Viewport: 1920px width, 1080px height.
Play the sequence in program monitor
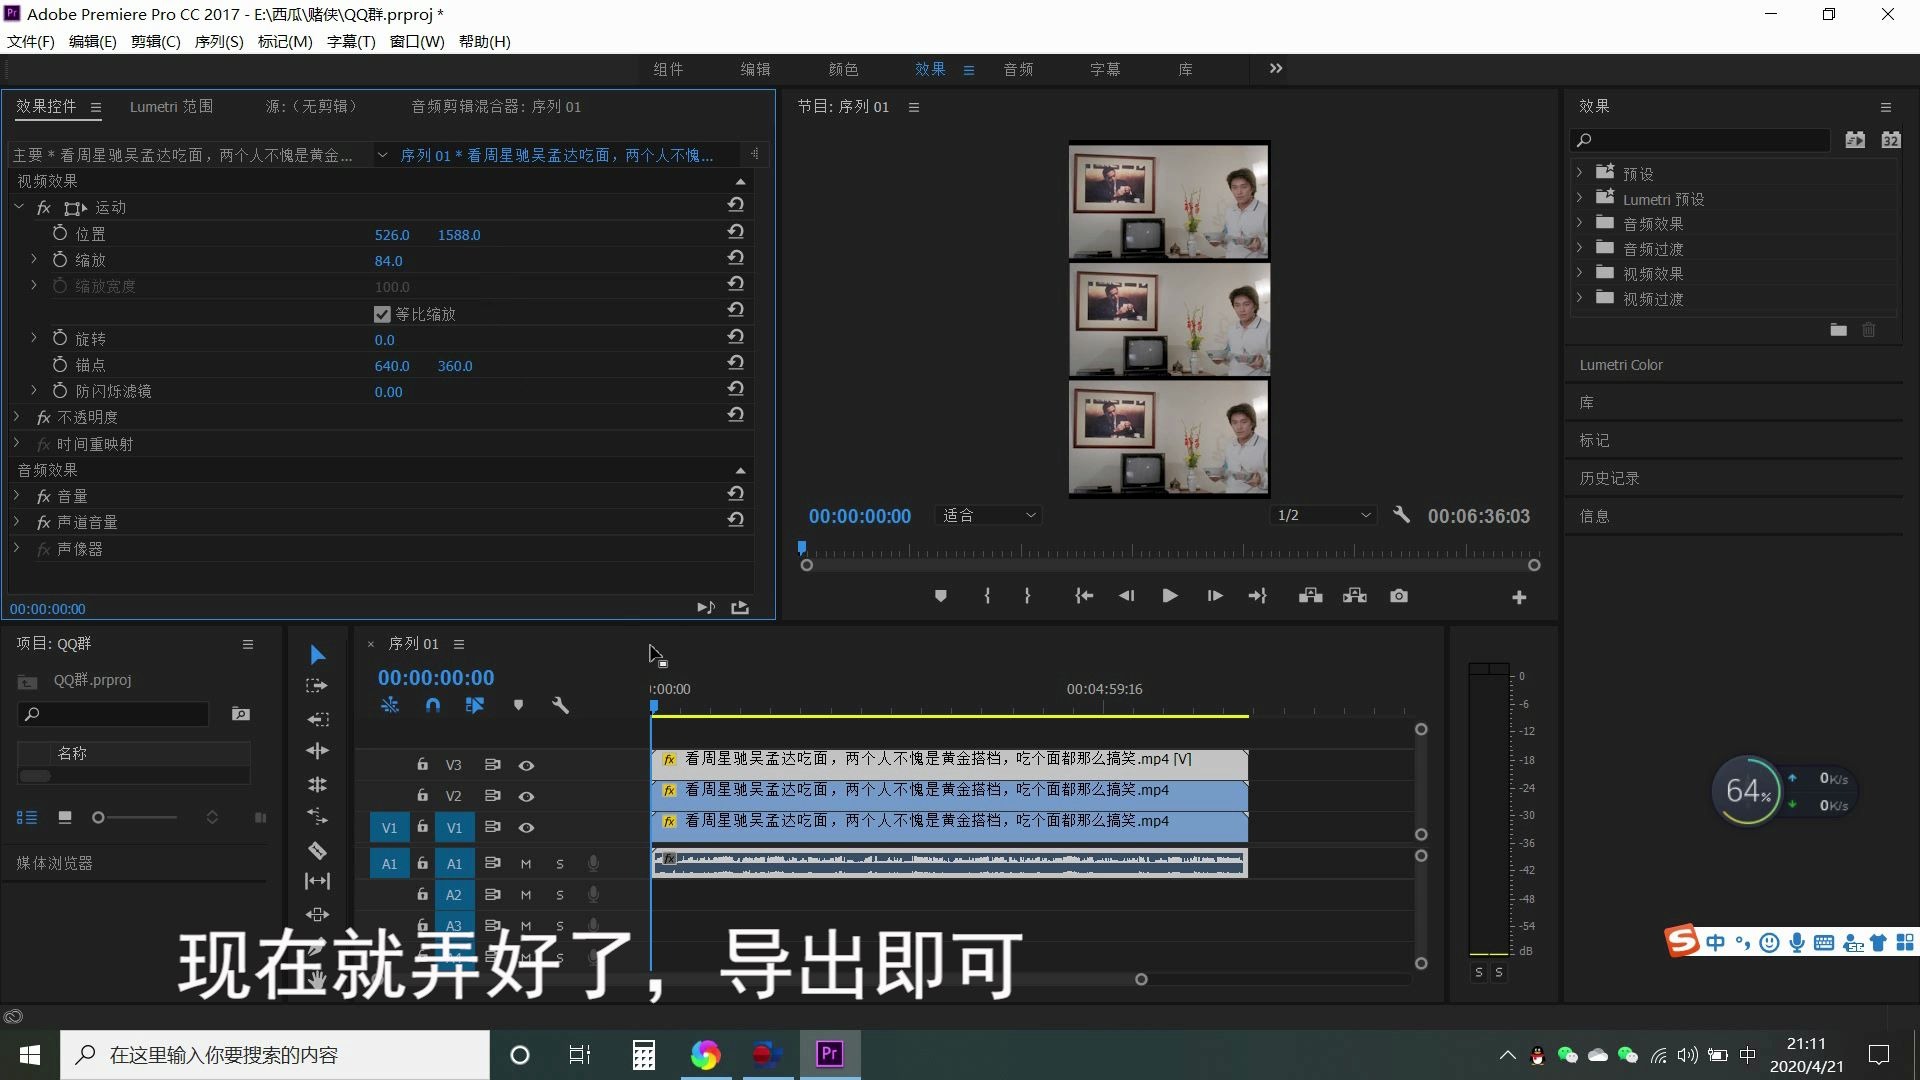coord(1170,596)
